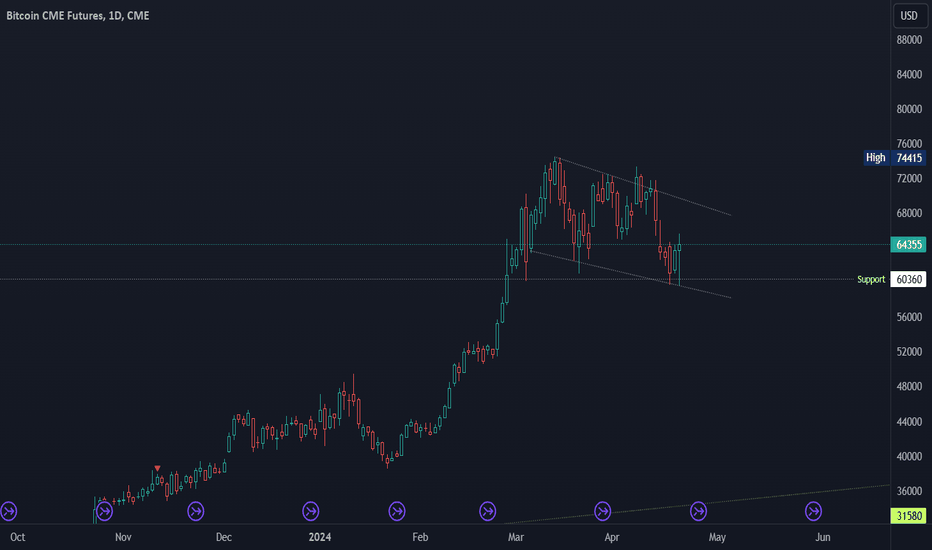Click the event marker icon just before May
Viewport: 932px width, 550px height.
698,511
